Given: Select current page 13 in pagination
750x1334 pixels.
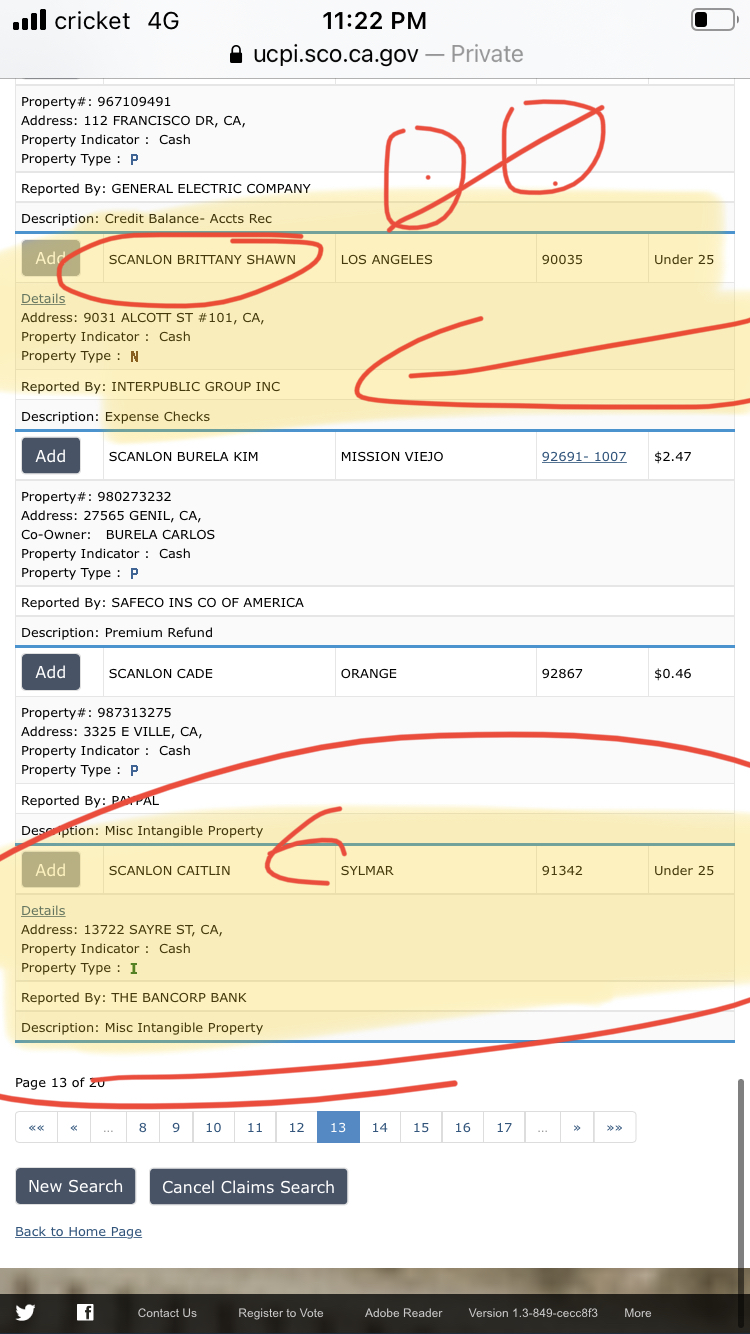Looking at the screenshot, I should [x=338, y=1127].
